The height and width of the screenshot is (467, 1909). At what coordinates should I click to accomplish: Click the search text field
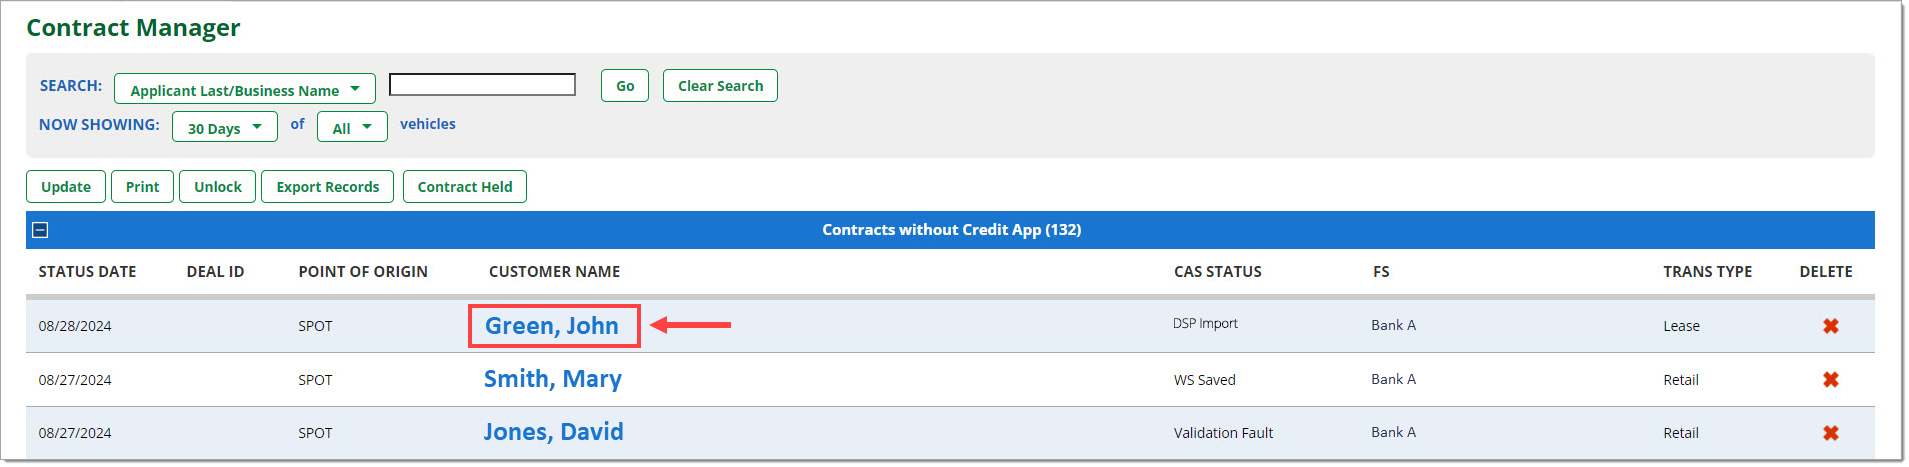coord(482,85)
